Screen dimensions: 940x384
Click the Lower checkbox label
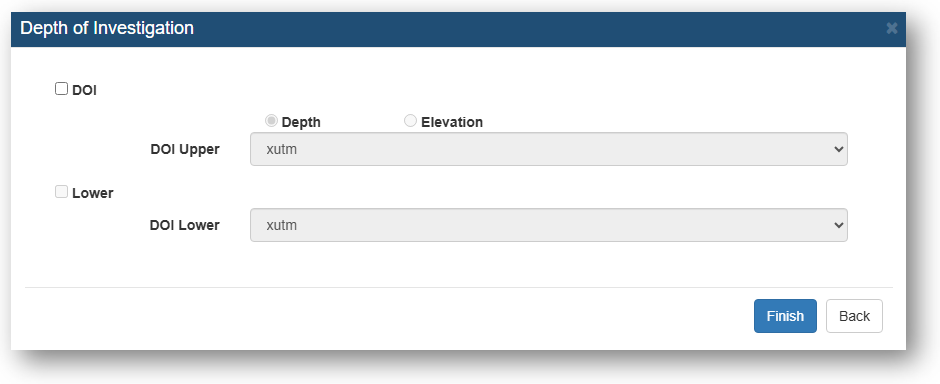[92, 193]
